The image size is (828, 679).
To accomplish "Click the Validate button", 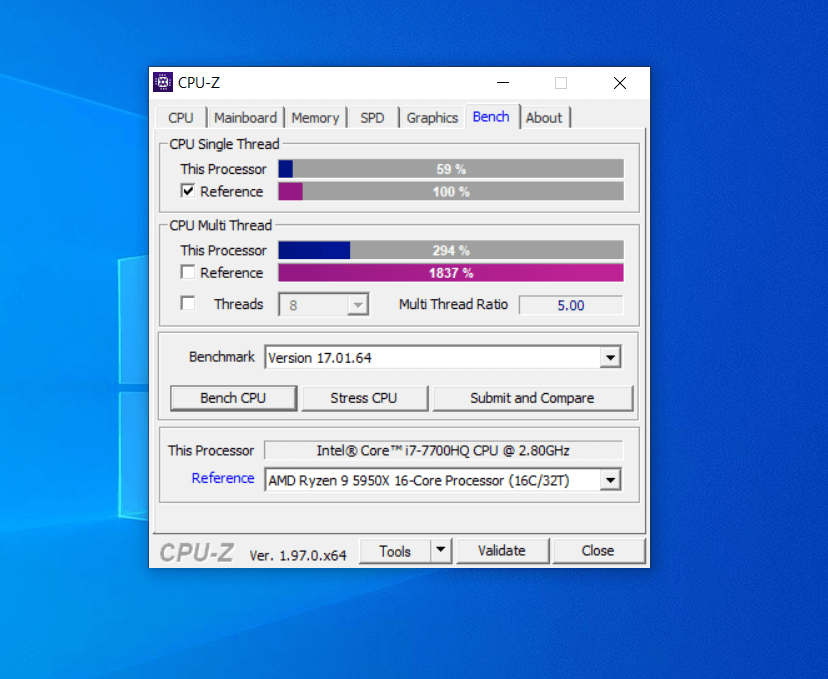I will [x=501, y=550].
